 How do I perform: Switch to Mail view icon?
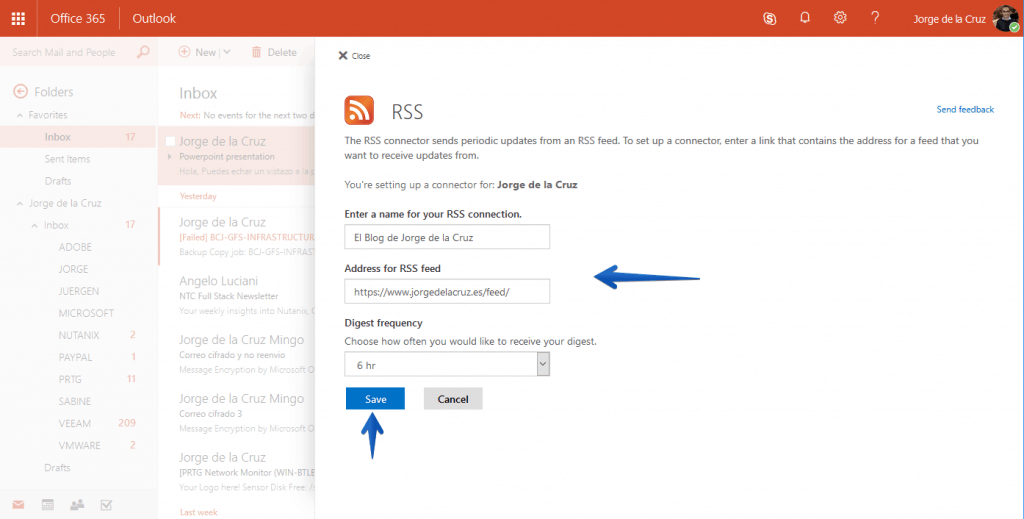point(18,505)
